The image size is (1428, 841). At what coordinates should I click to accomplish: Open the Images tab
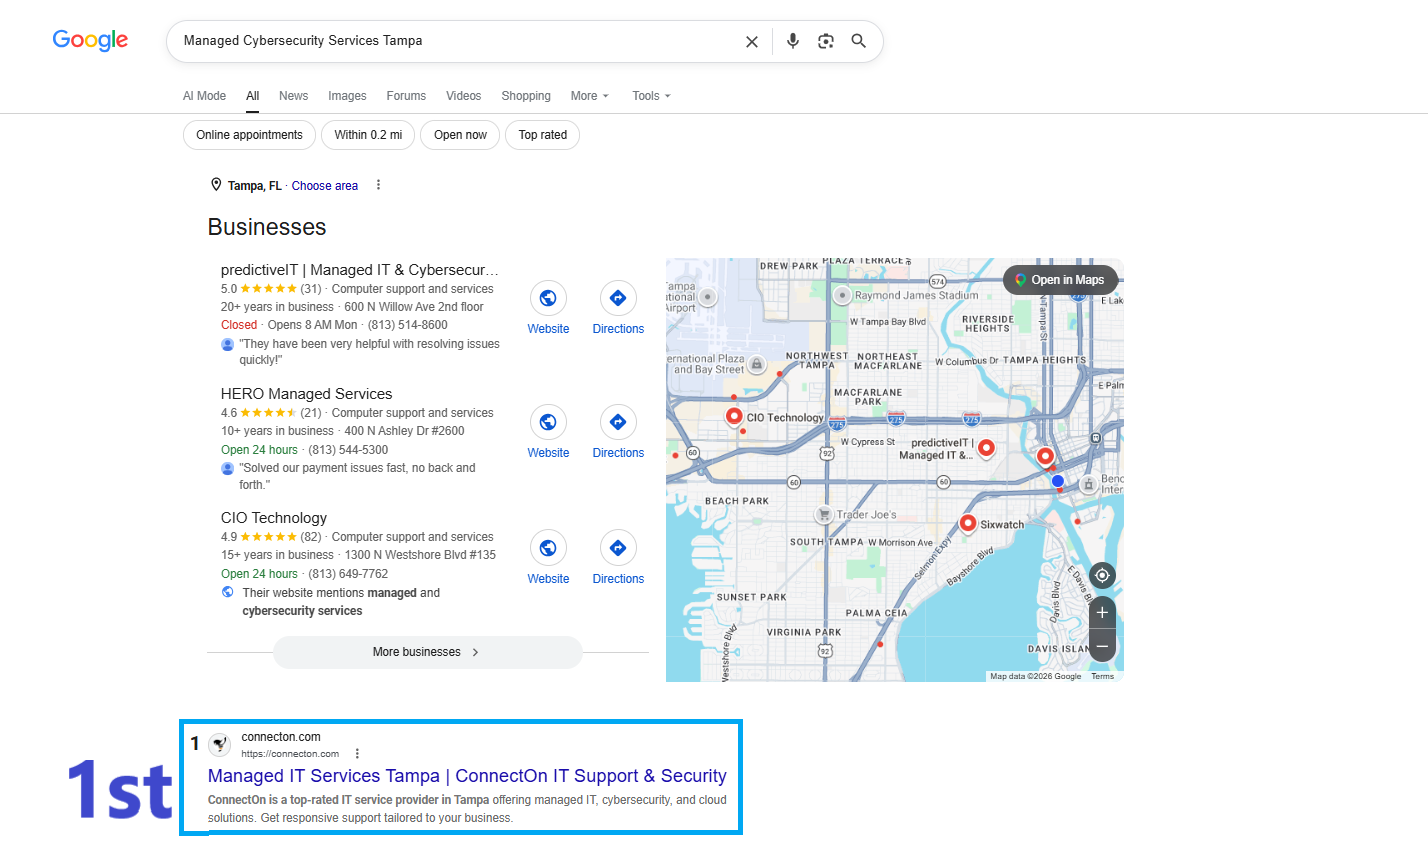coord(347,96)
